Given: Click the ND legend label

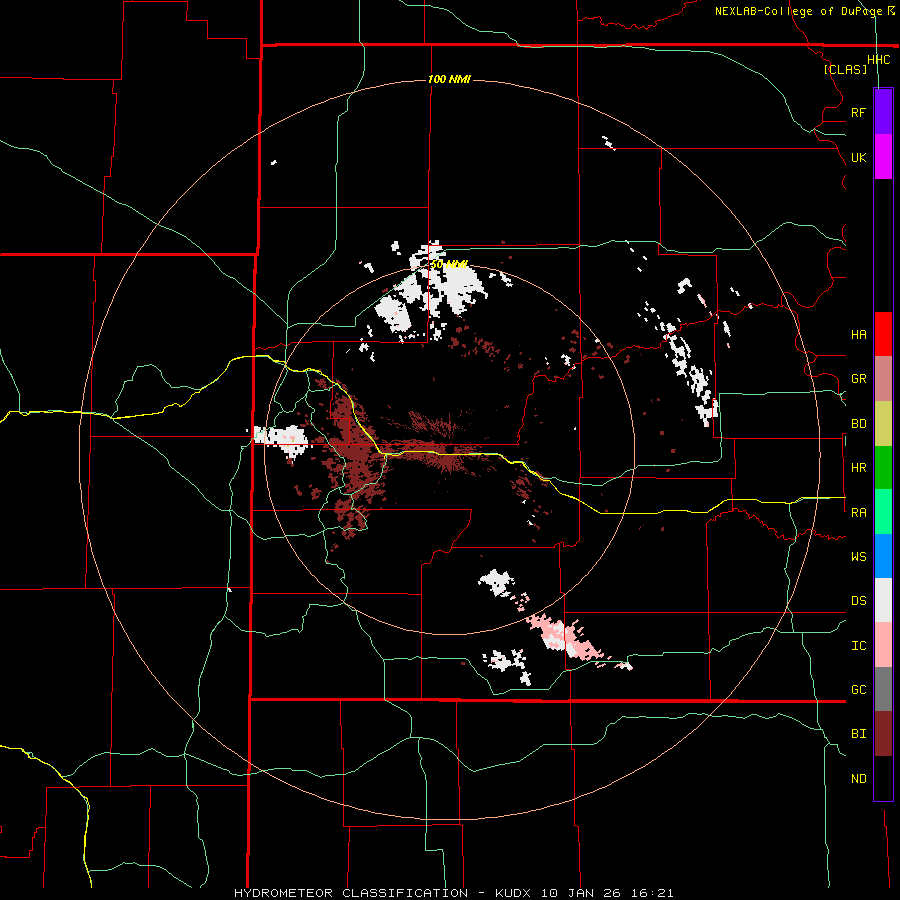Looking at the screenshot, I should click(859, 779).
